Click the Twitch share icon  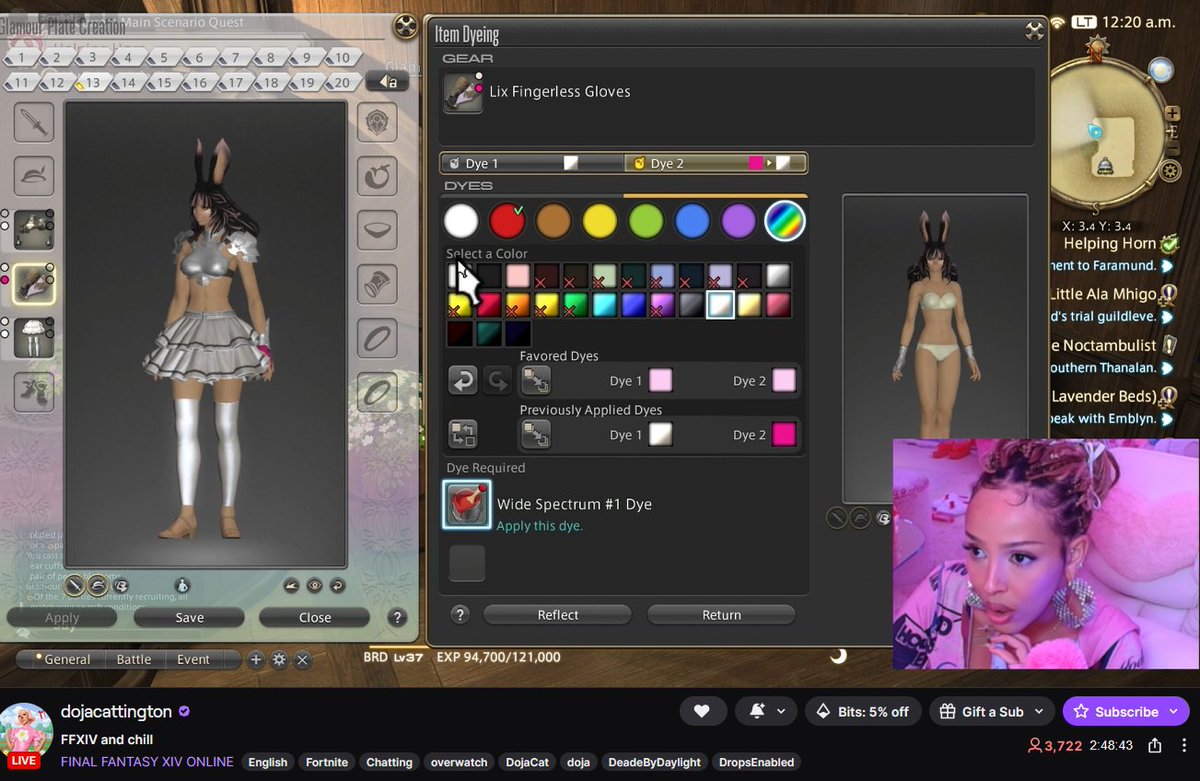[x=1155, y=745]
